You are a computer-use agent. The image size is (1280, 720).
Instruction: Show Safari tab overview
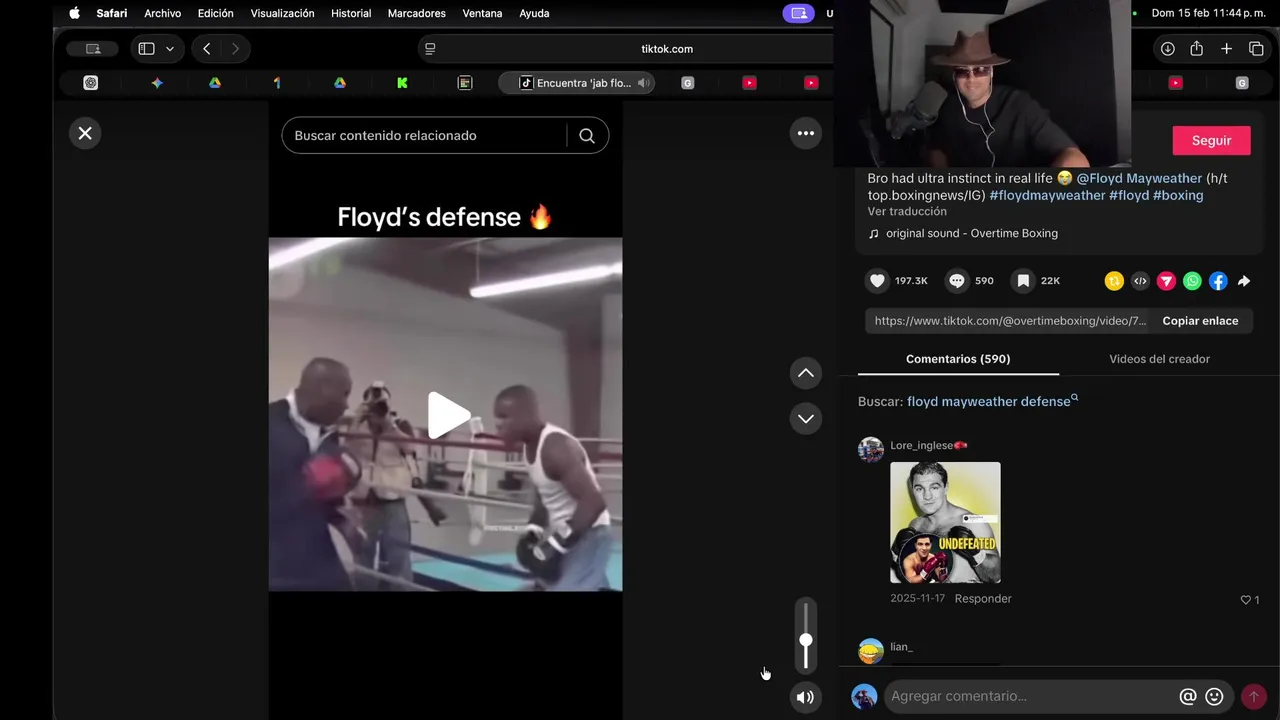point(1256,49)
